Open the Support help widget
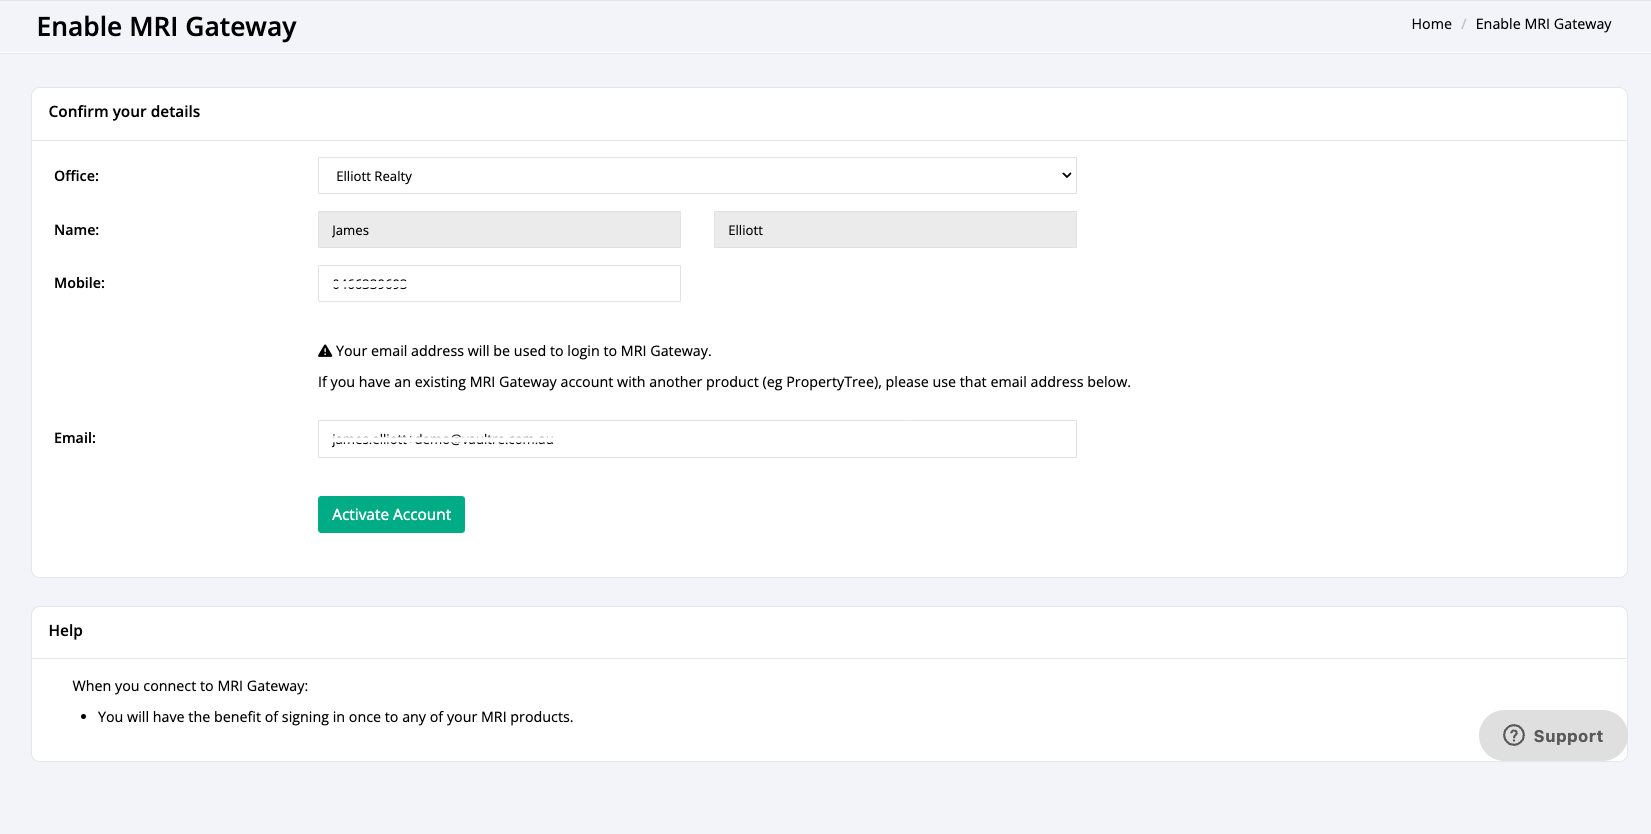 [x=1553, y=736]
